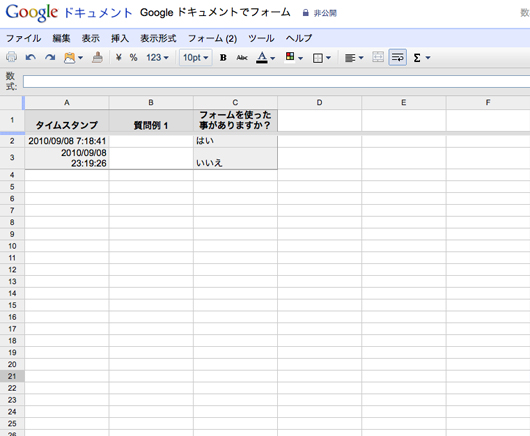Viewport: 530px width, 436px height.
Task: Click into the formula input bar
Action: 276,81
